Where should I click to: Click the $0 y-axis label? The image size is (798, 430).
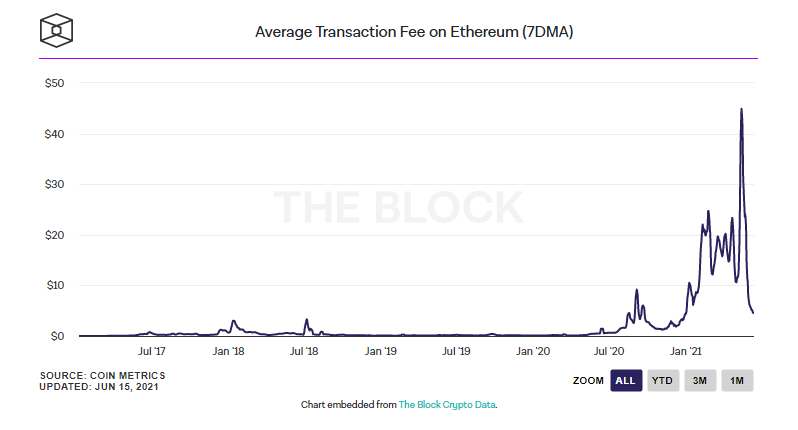pos(58,336)
